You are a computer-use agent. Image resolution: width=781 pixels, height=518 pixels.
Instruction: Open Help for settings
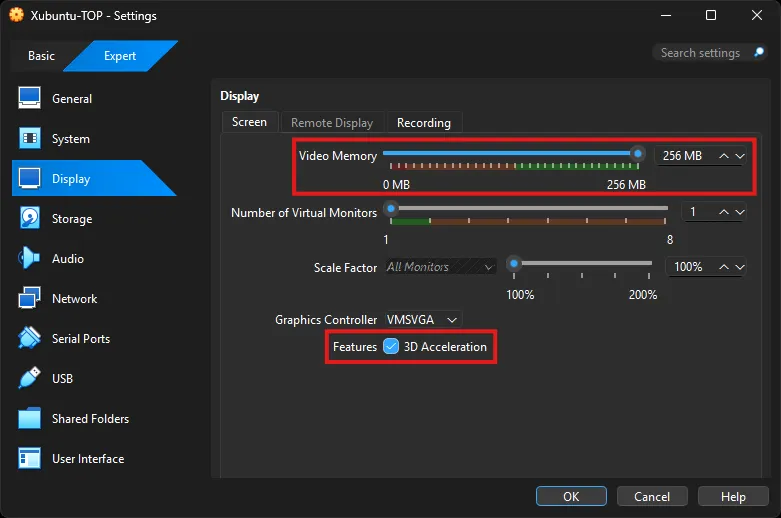click(x=733, y=497)
